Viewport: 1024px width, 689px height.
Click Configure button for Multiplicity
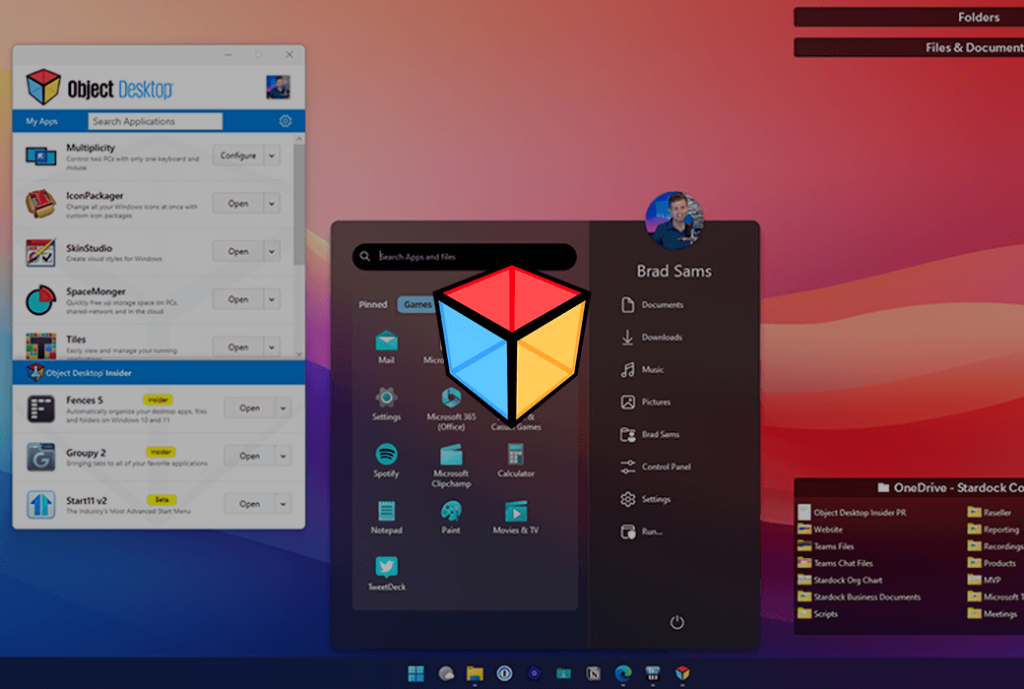pyautogui.click(x=238, y=155)
